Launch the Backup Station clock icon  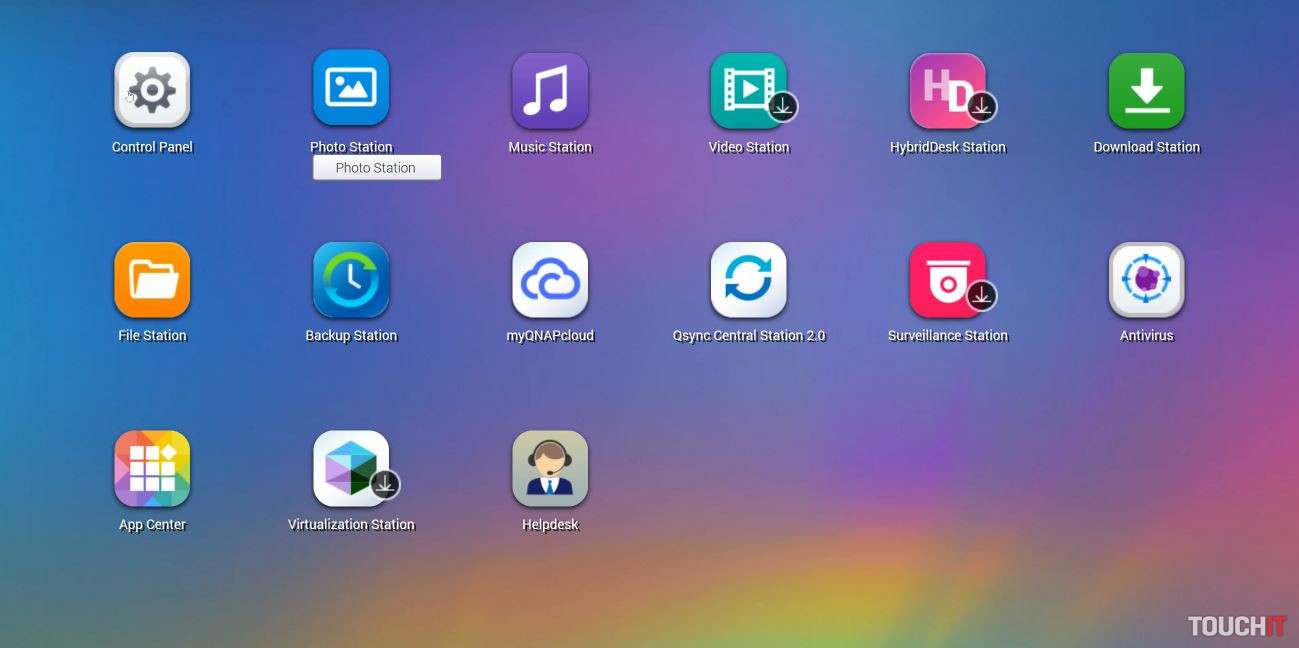[x=351, y=279]
